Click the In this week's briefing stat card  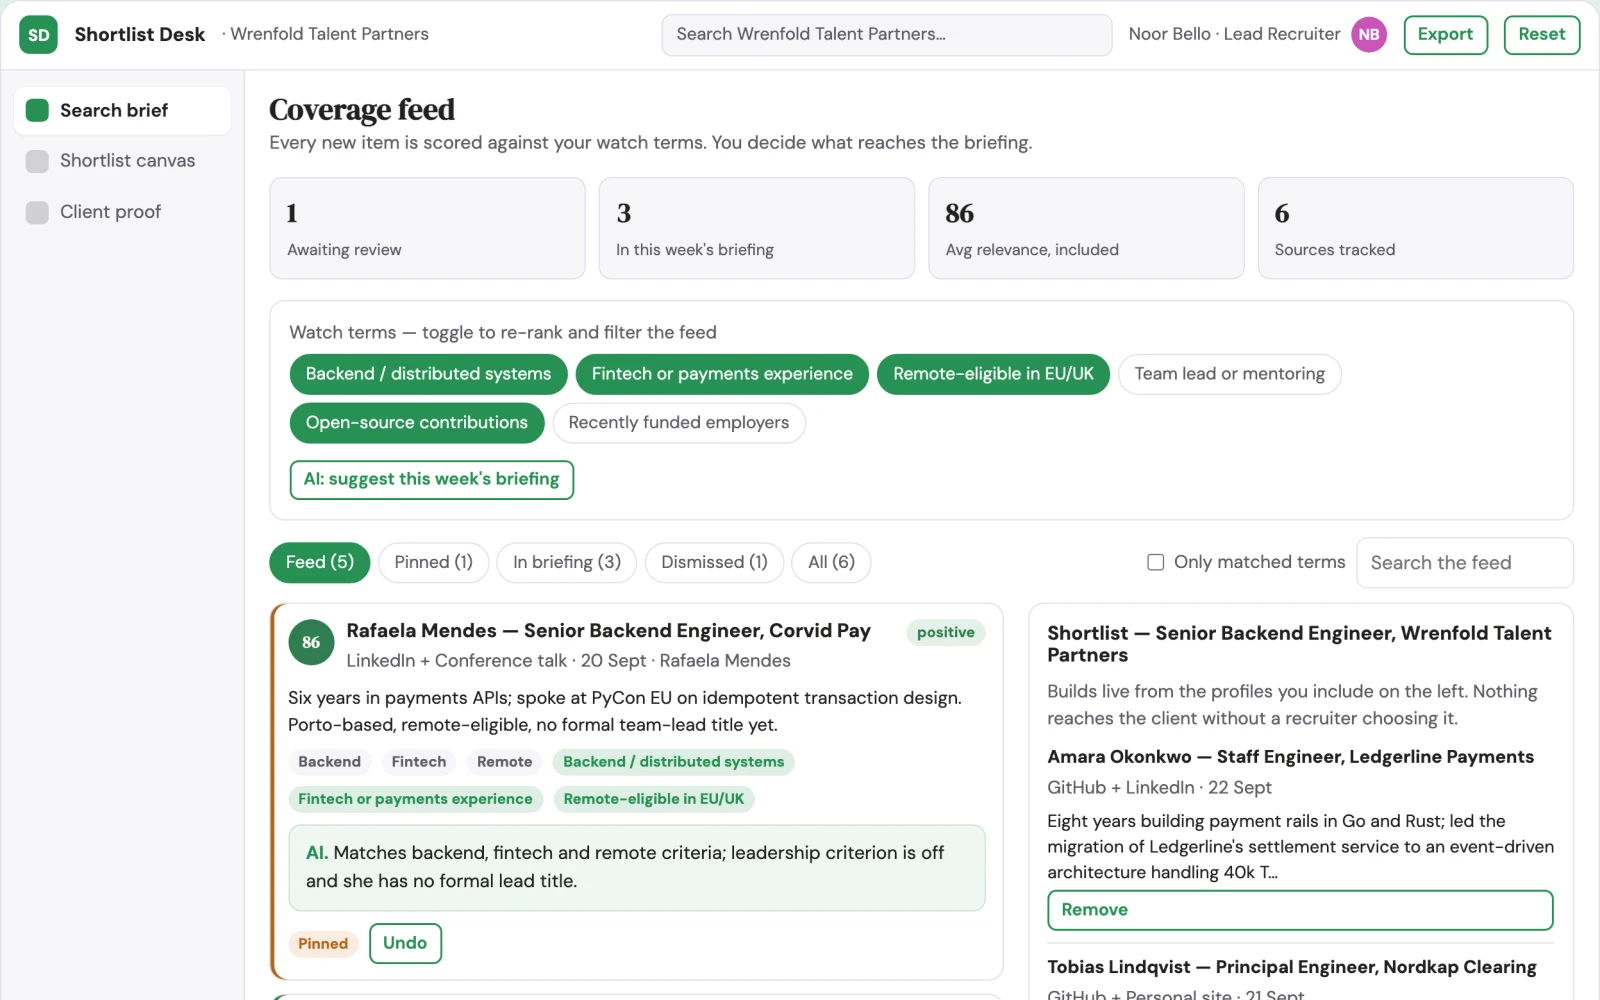(756, 228)
